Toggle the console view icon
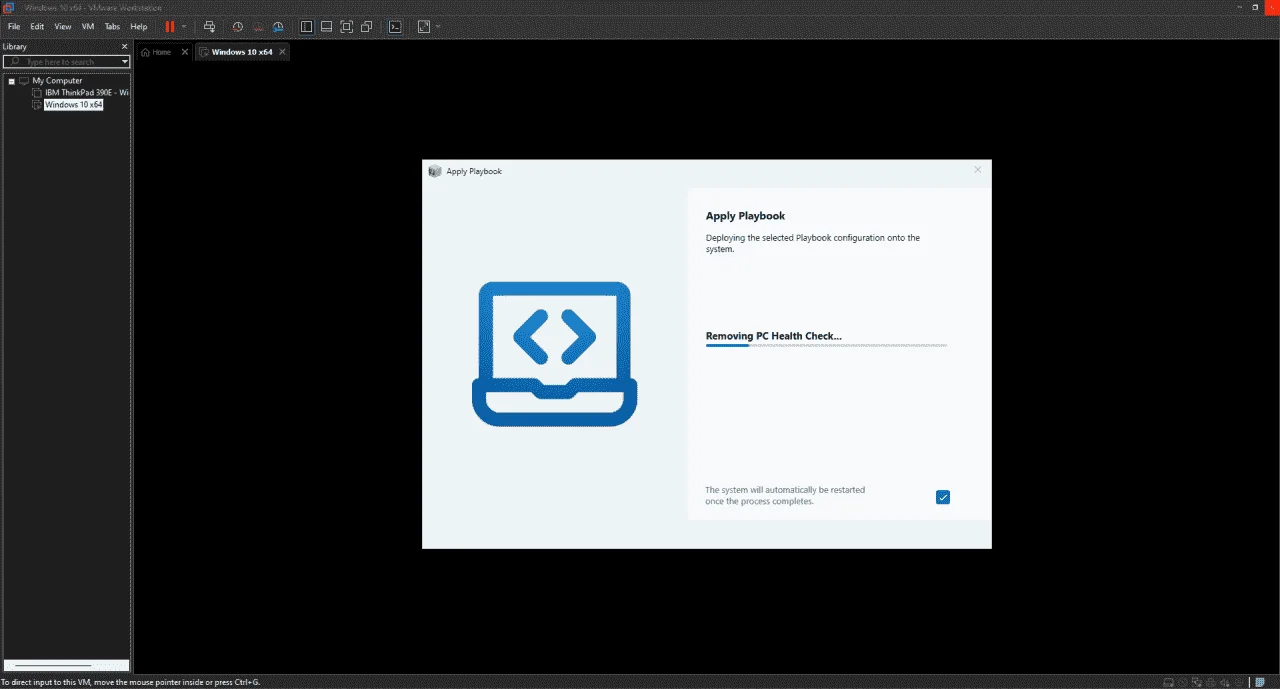Viewport: 1280px width, 689px height. coord(395,27)
